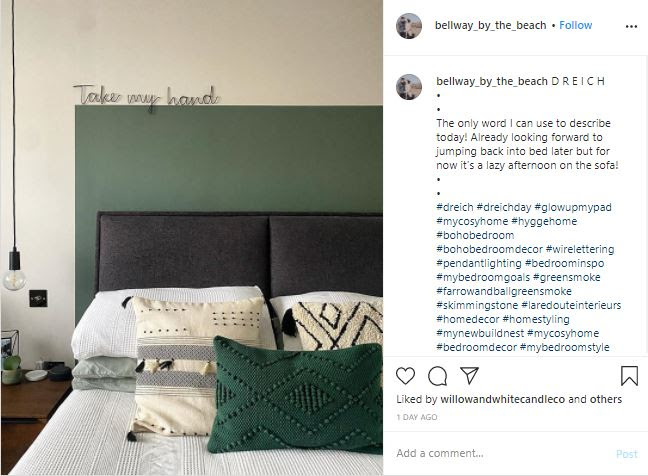Open the #farrowandballgreensmoke hashtag
The height and width of the screenshot is (476, 648).
pos(504,291)
